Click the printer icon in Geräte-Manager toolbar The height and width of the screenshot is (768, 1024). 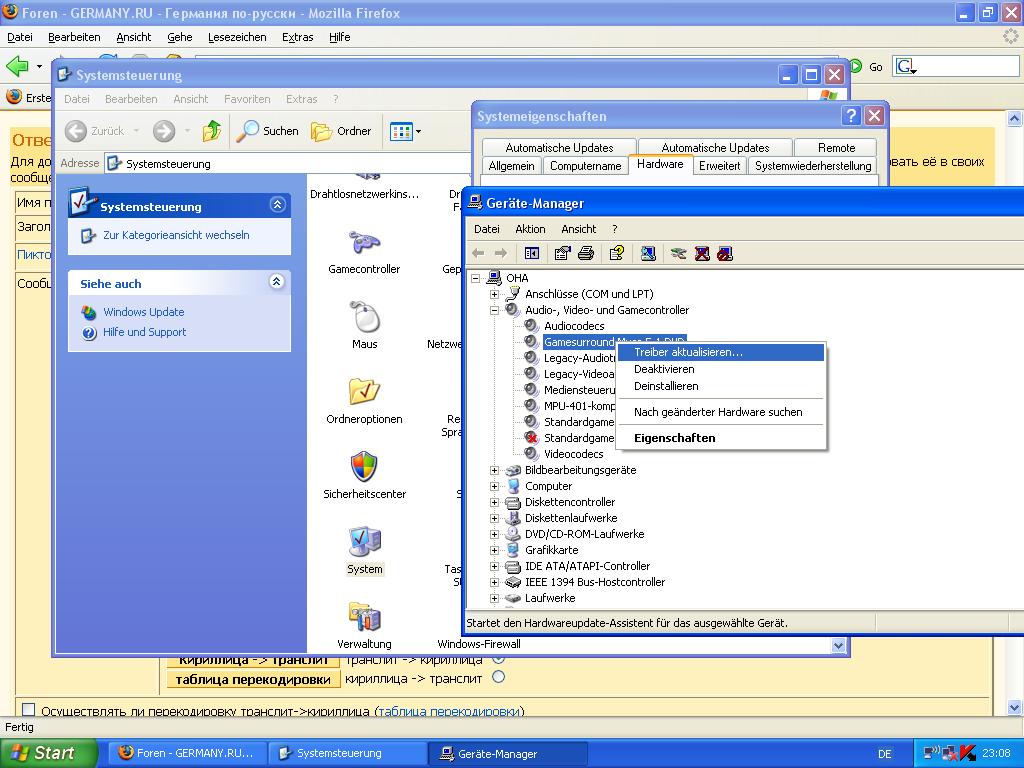(586, 253)
